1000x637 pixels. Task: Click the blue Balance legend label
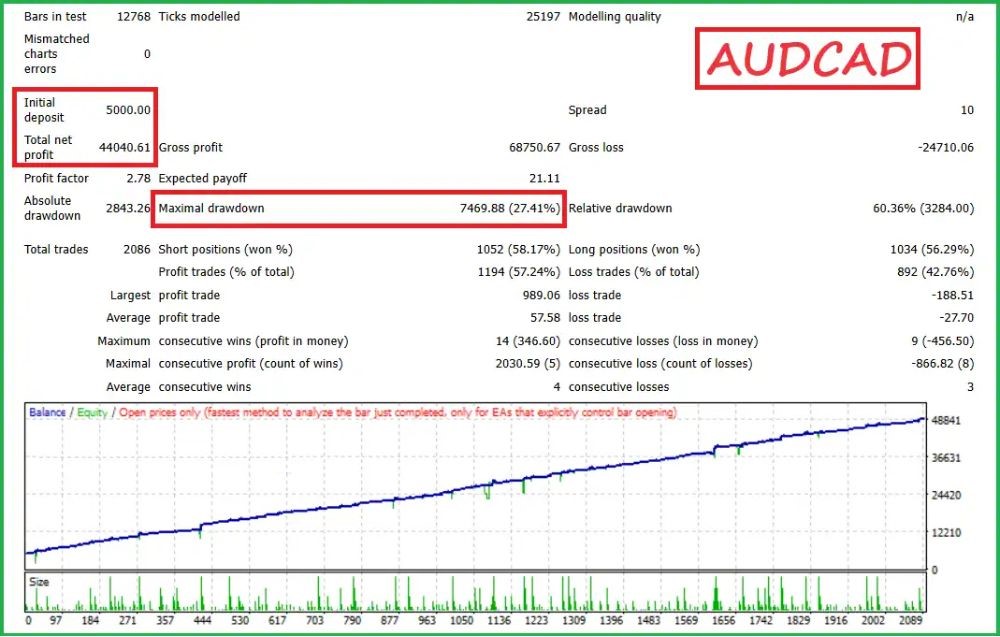pos(48,413)
